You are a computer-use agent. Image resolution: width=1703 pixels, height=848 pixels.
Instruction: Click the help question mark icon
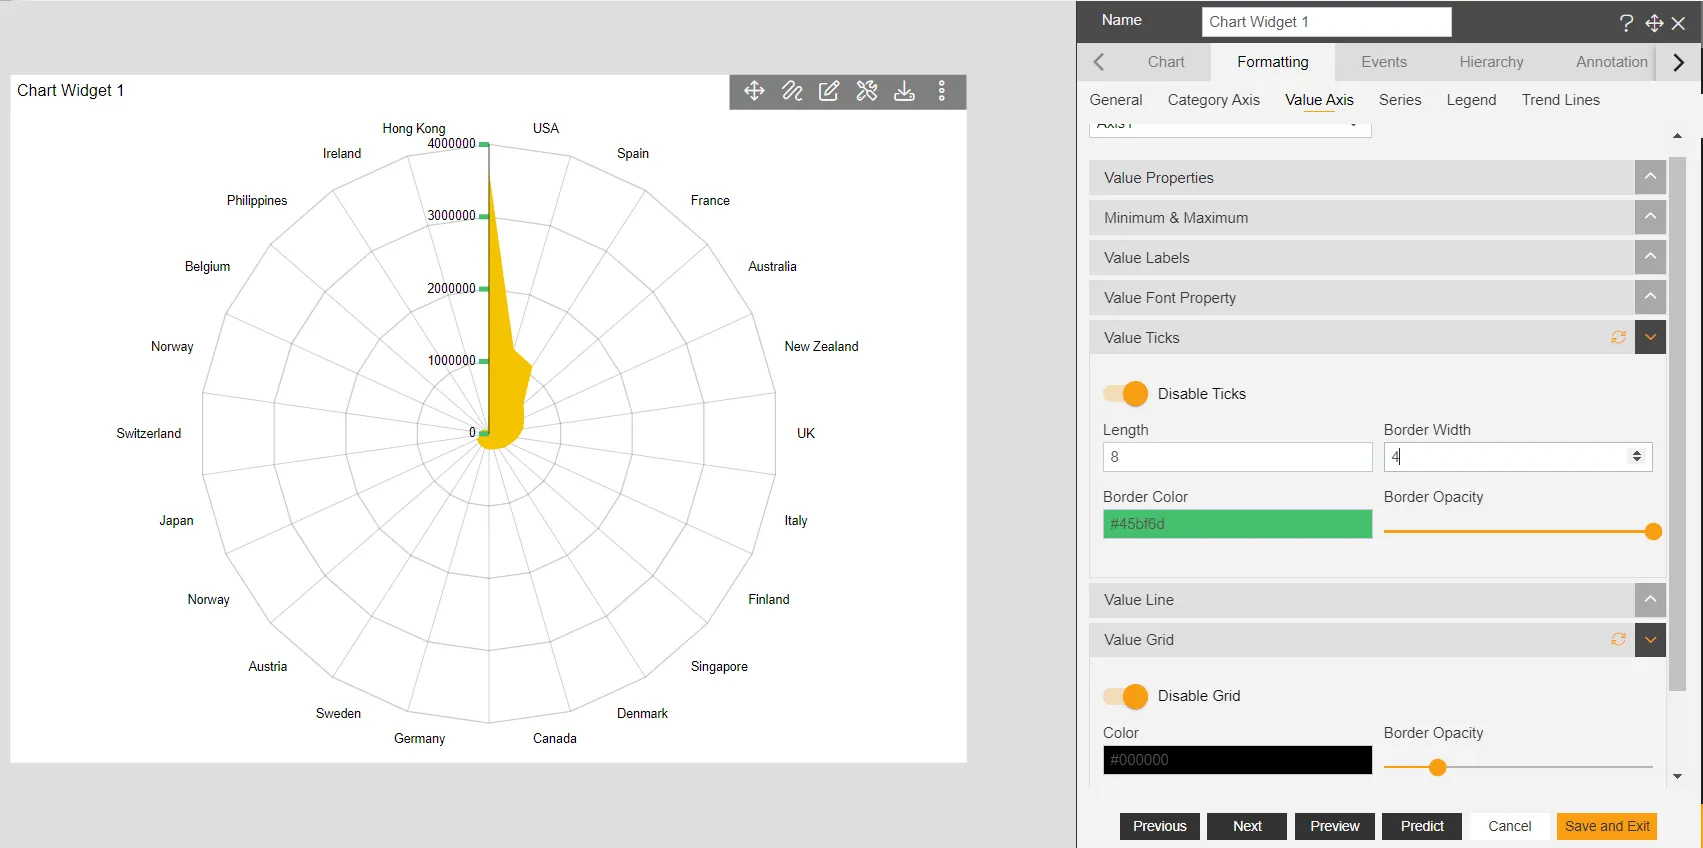coord(1627,23)
